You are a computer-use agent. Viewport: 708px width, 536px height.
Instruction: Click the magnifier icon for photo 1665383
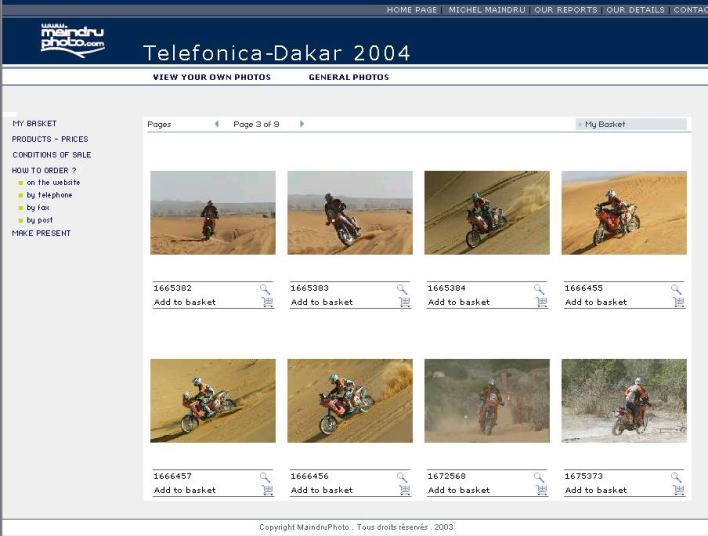(402, 289)
